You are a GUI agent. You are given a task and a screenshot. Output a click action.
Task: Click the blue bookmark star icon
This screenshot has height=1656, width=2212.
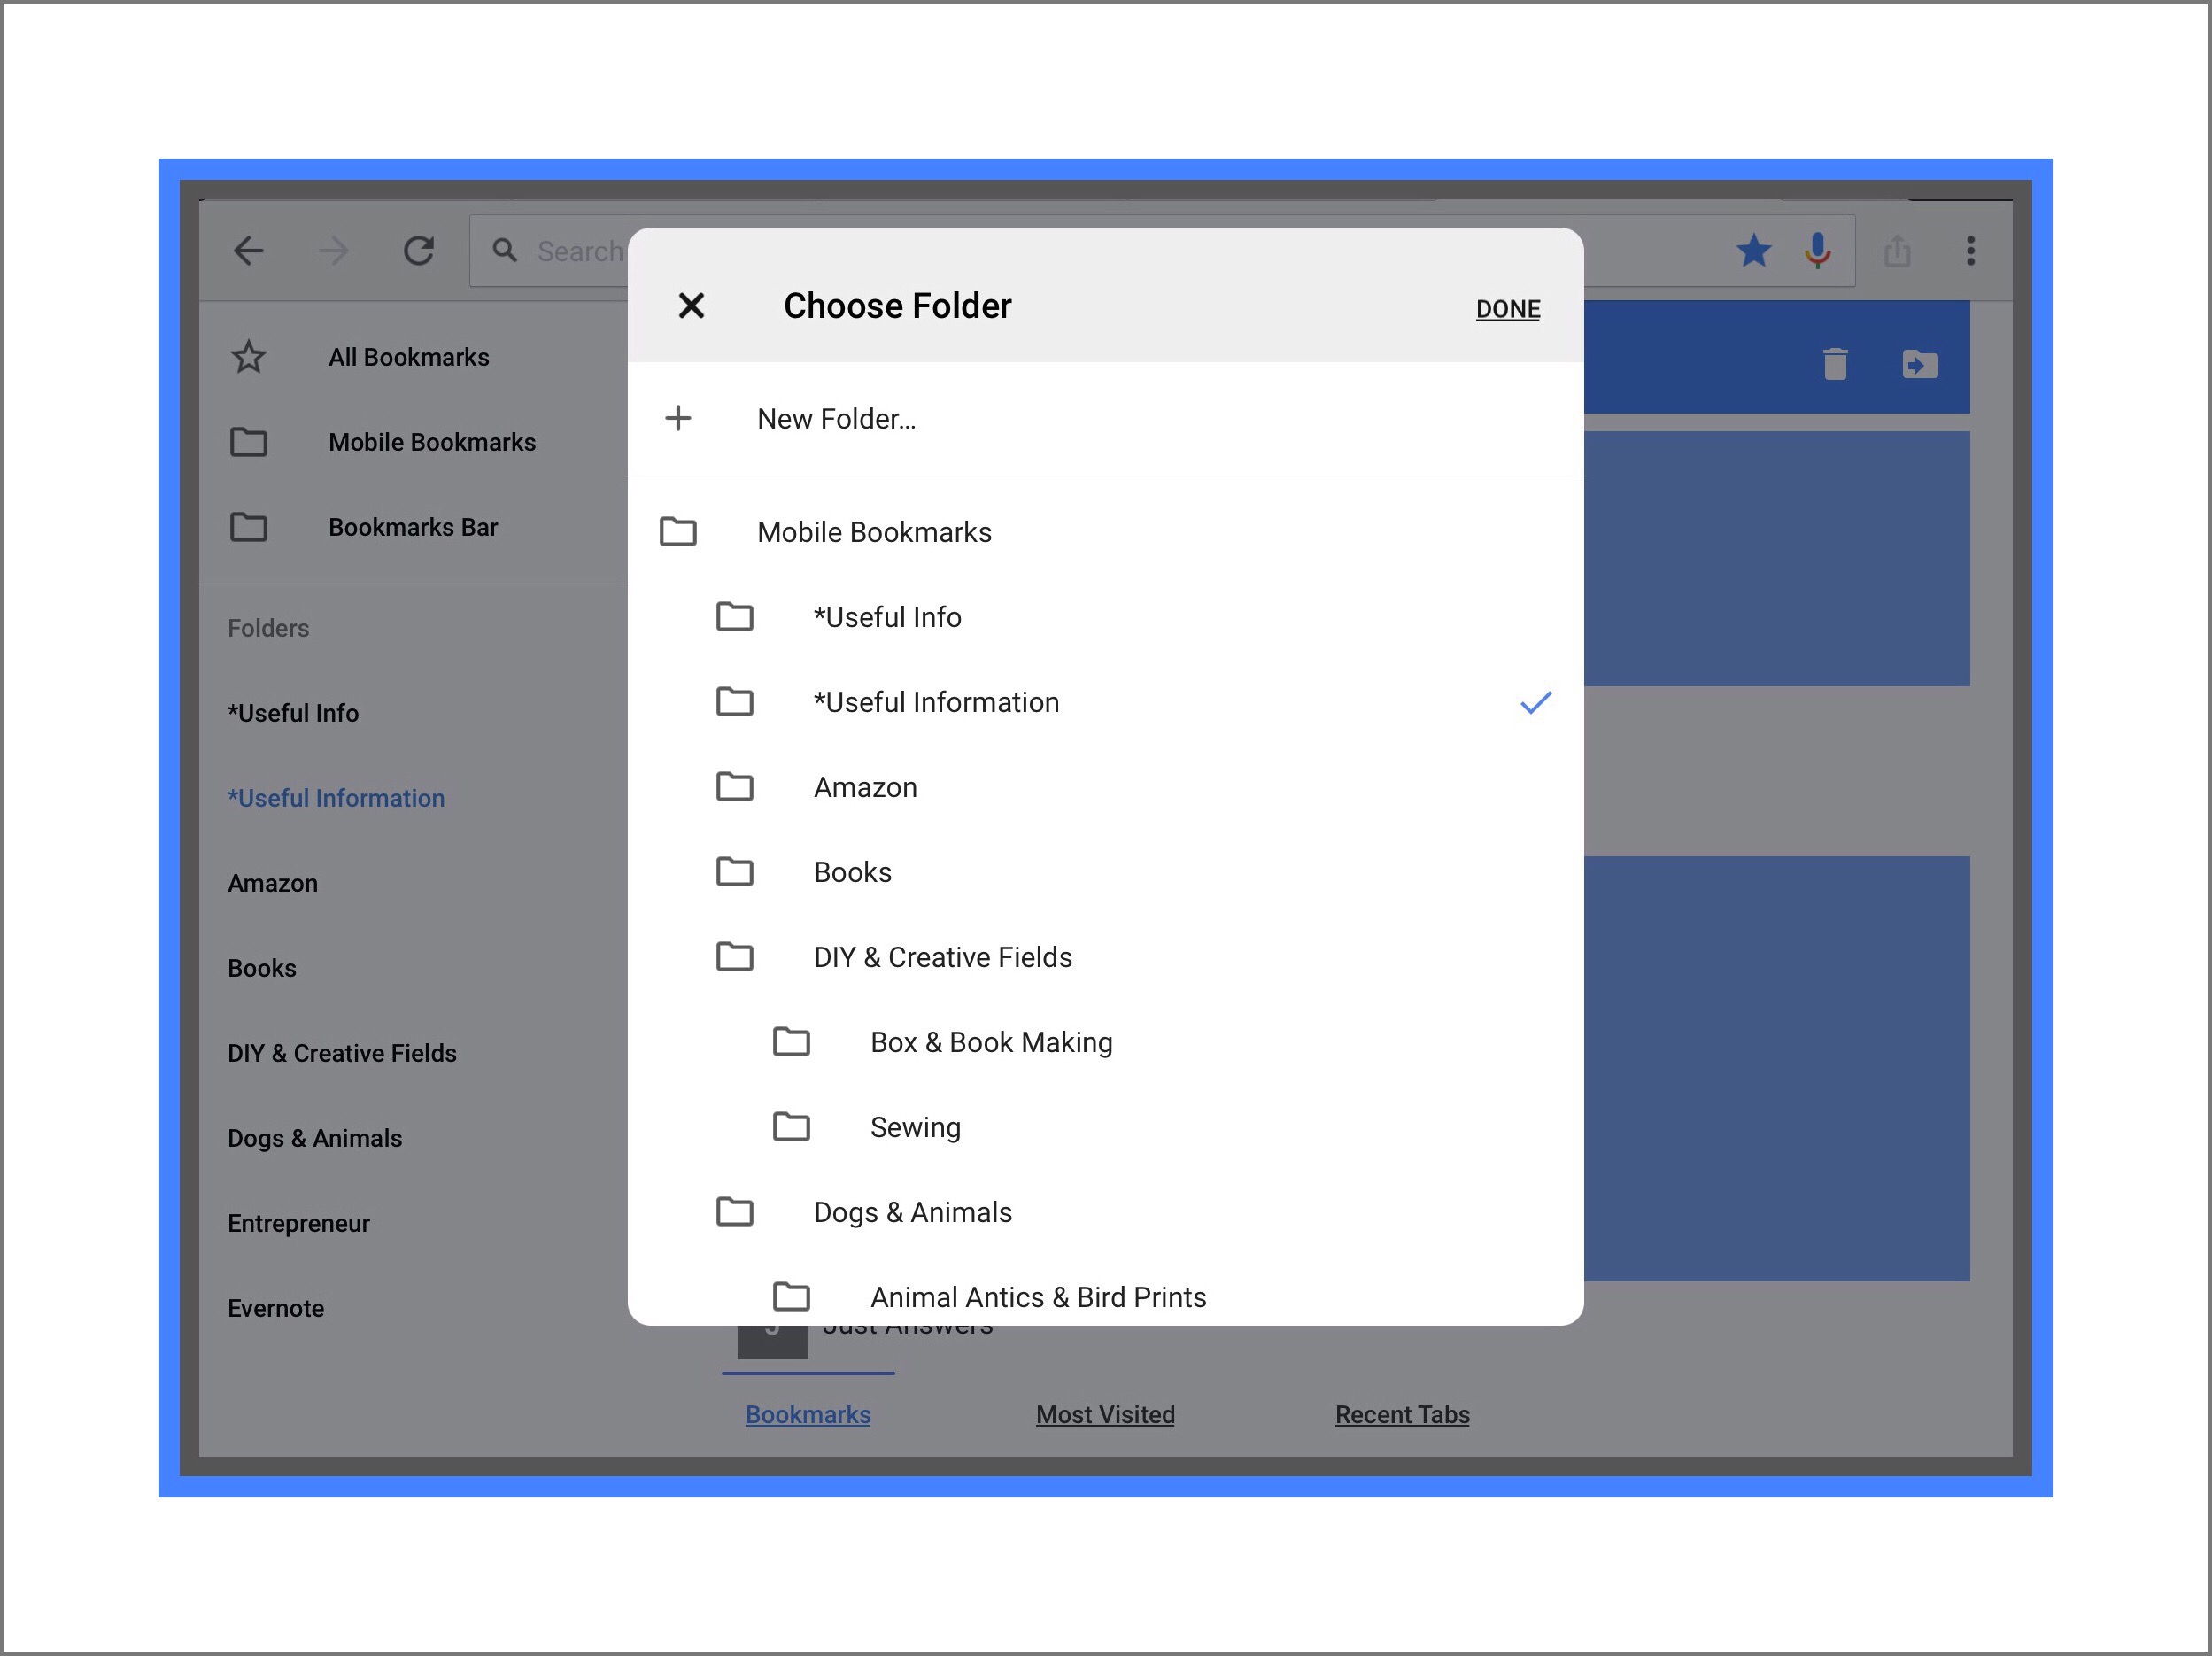pyautogui.click(x=1753, y=250)
